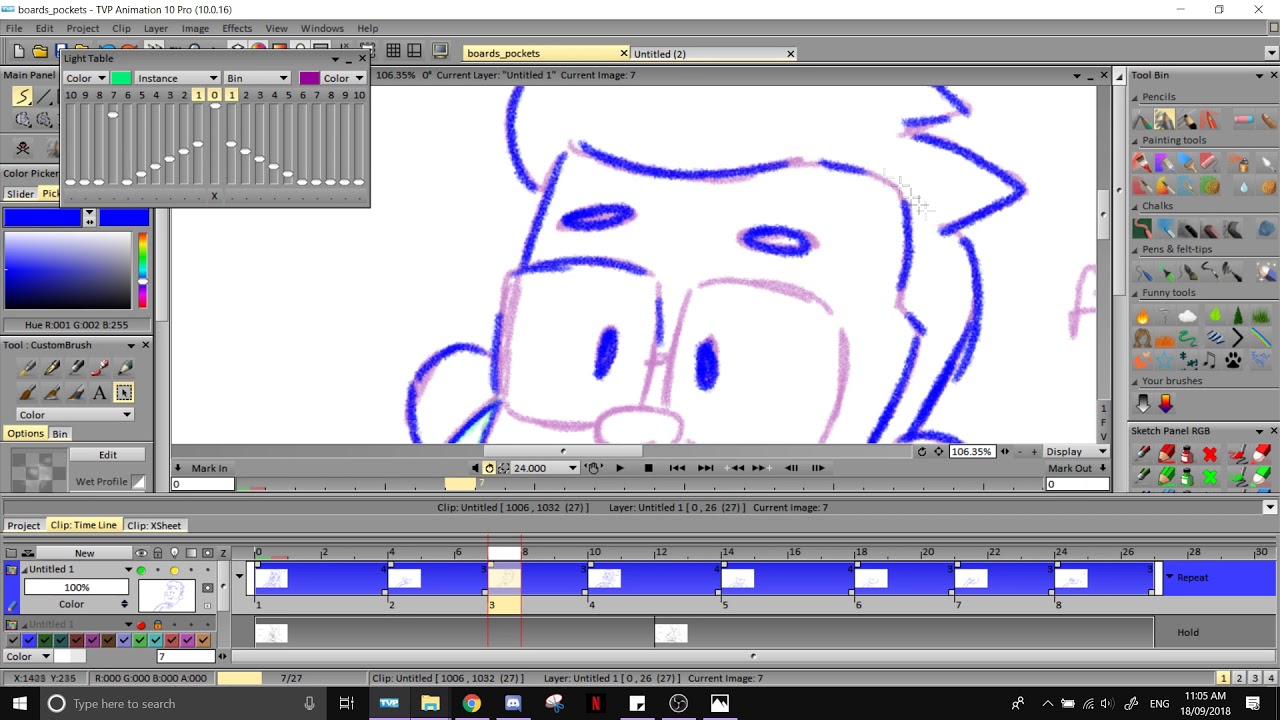Screen dimensions: 1280x720
Task: Open the Color mode dropdown under the tools
Action: pos(75,415)
